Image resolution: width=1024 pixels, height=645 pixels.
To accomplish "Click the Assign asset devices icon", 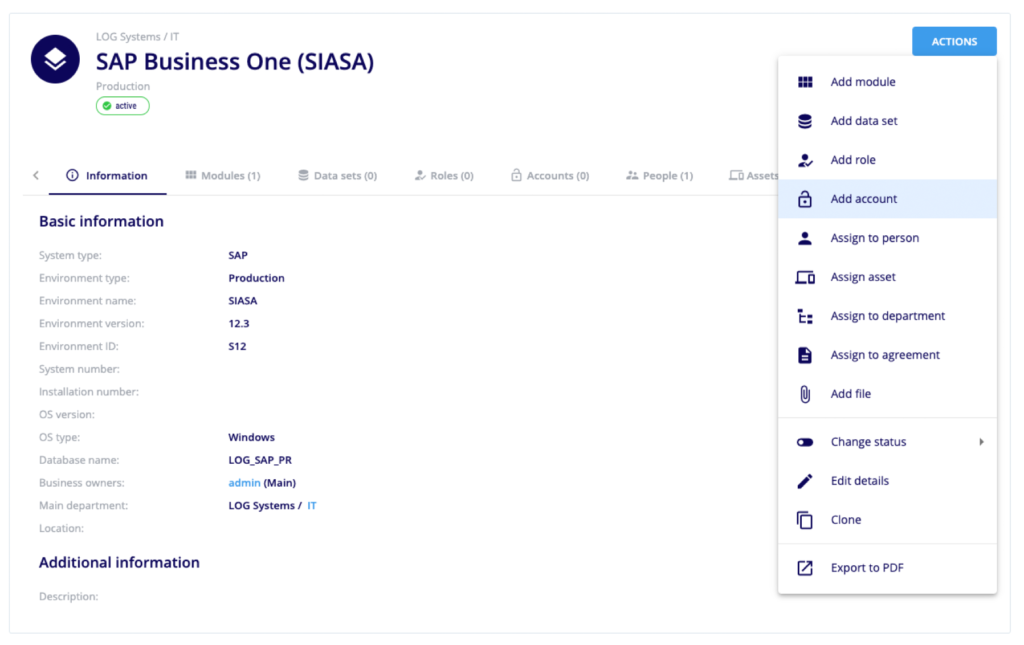I will tap(805, 277).
